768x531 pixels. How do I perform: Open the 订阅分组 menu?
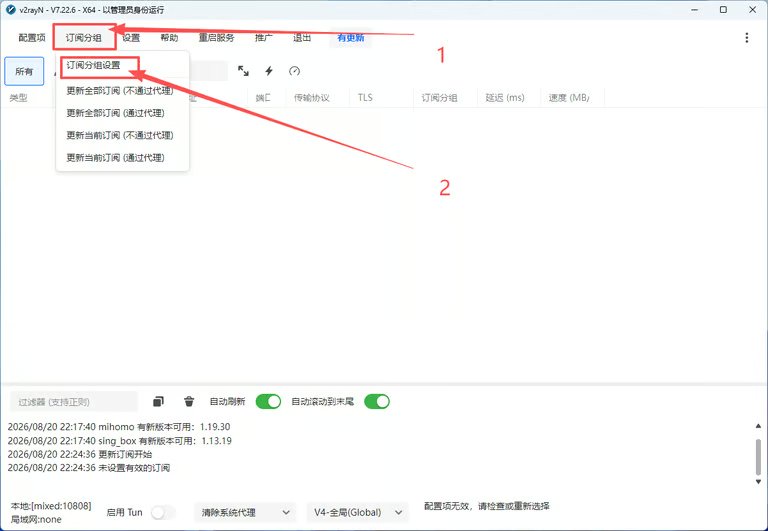tap(84, 38)
